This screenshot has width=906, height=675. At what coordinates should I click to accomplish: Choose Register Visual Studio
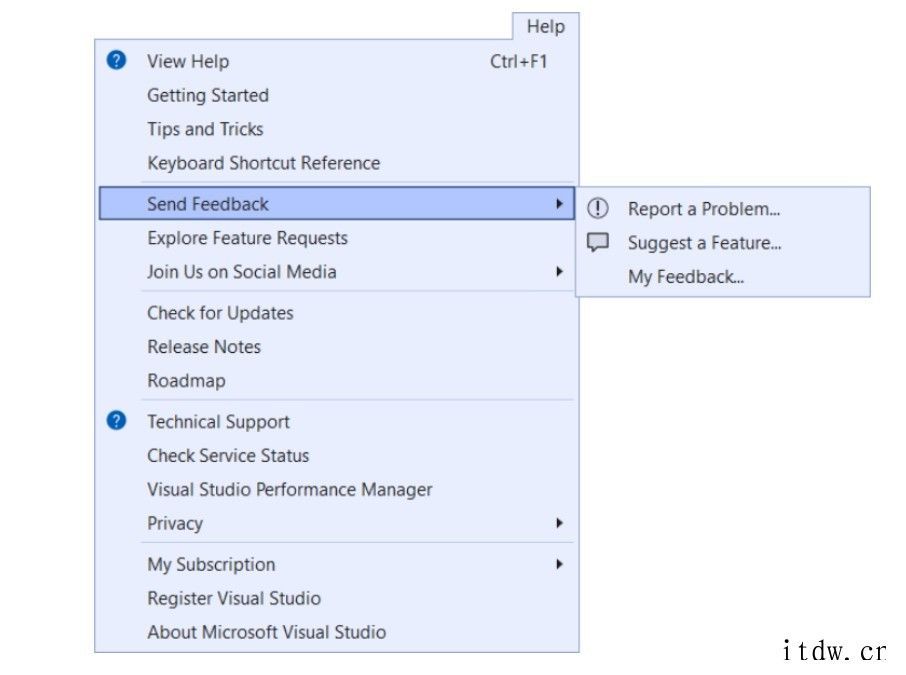tap(337, 598)
